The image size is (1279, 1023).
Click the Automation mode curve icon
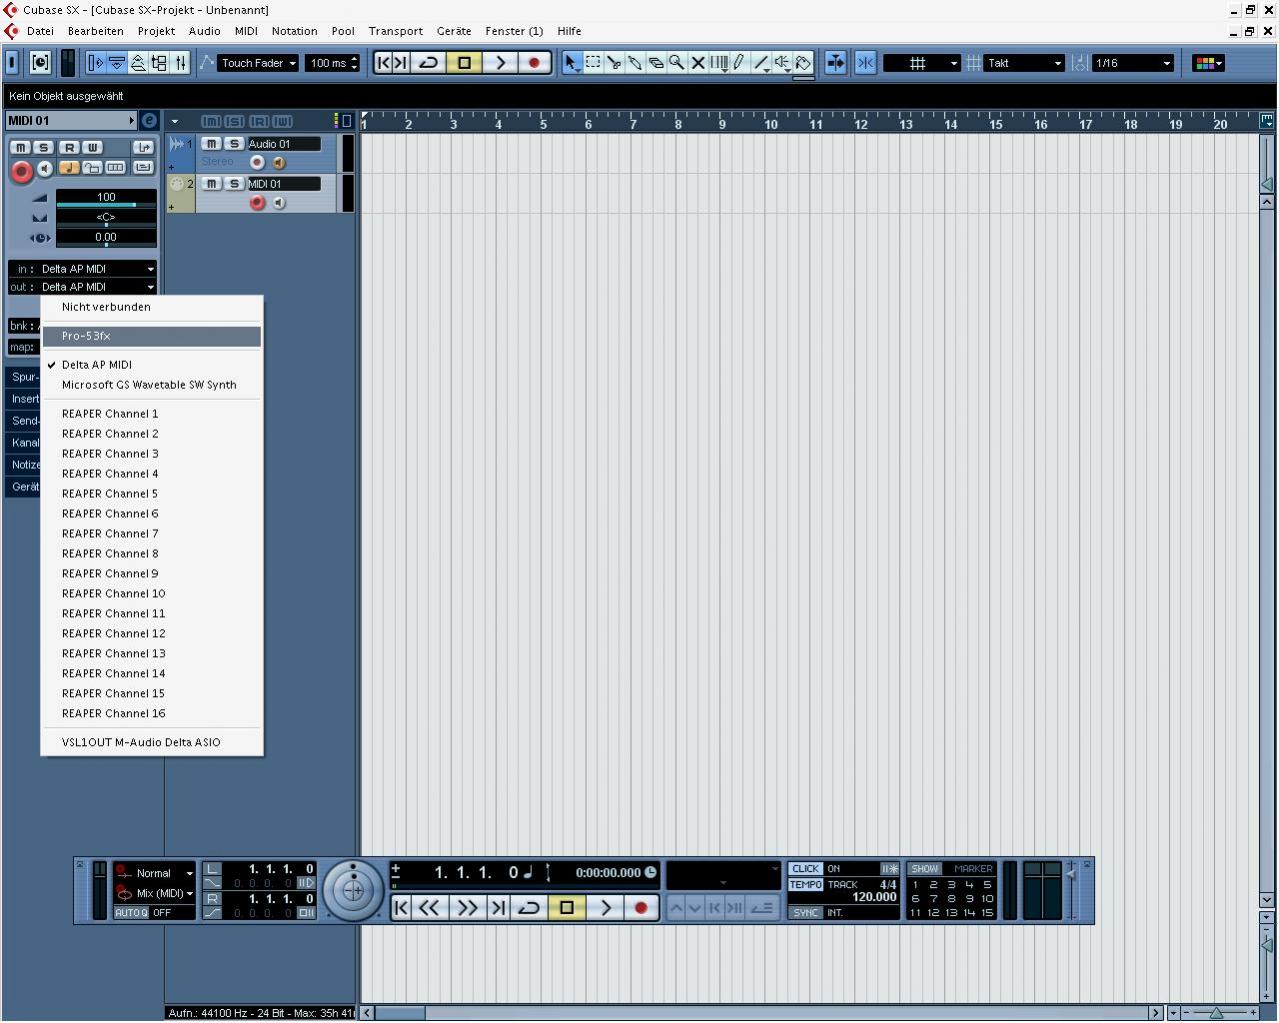(x=207, y=63)
